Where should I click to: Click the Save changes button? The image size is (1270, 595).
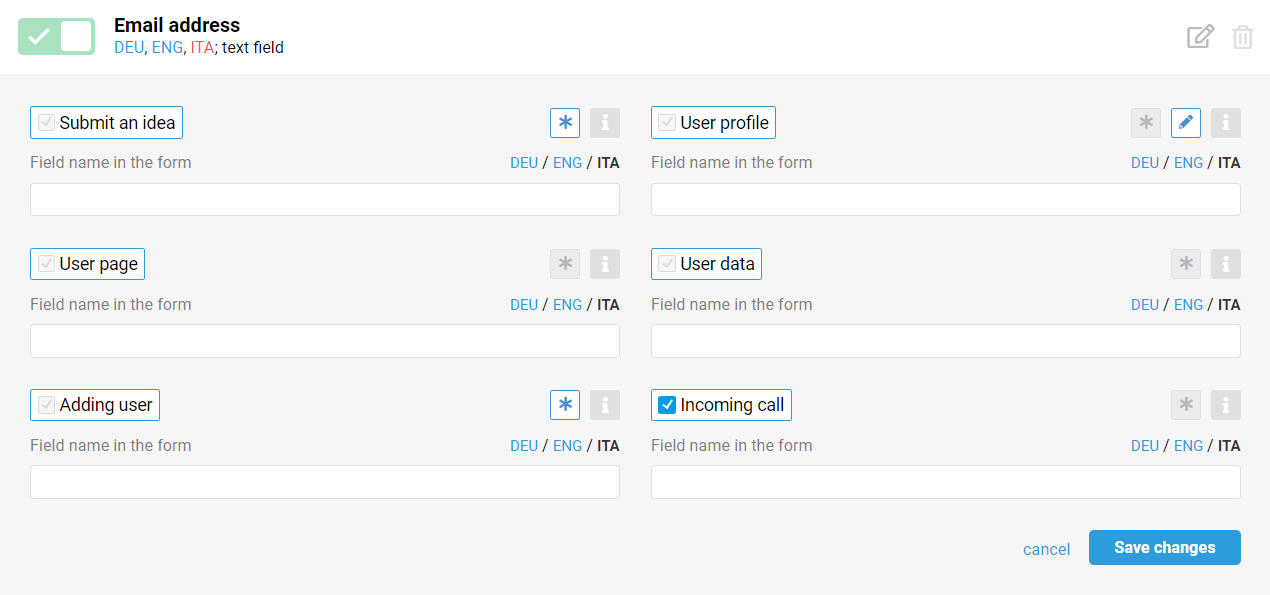(1164, 548)
